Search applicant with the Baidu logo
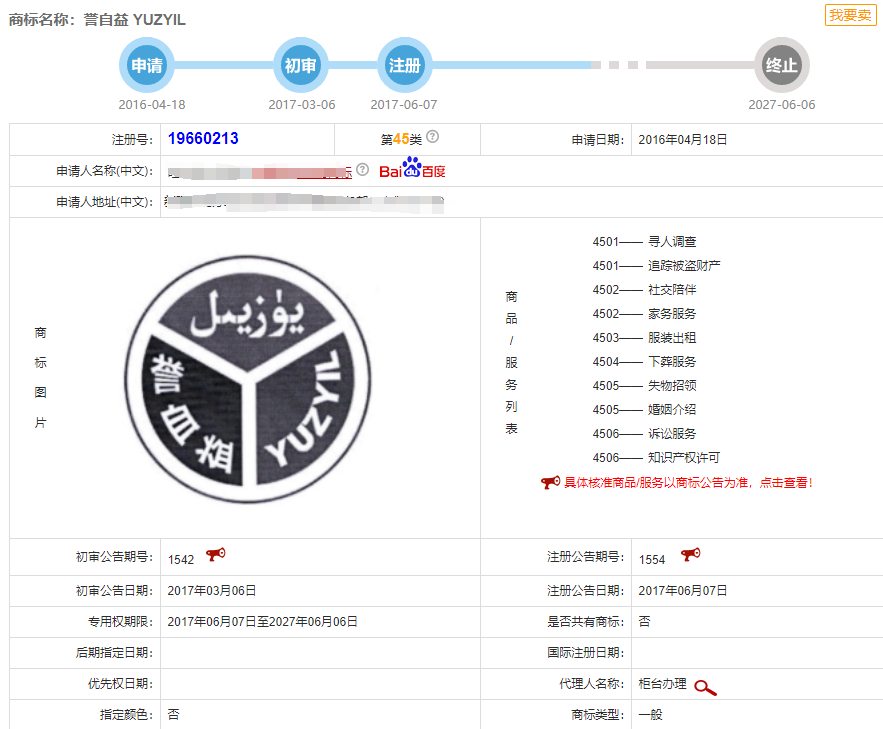The image size is (883, 729). pos(412,168)
